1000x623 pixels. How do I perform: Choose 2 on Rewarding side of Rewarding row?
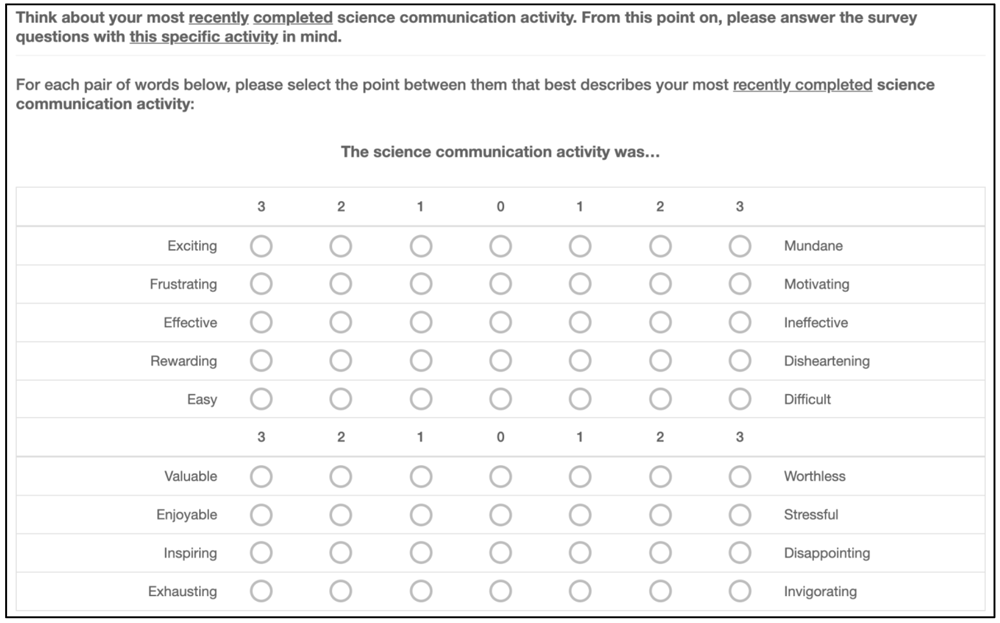pyautogui.click(x=341, y=361)
